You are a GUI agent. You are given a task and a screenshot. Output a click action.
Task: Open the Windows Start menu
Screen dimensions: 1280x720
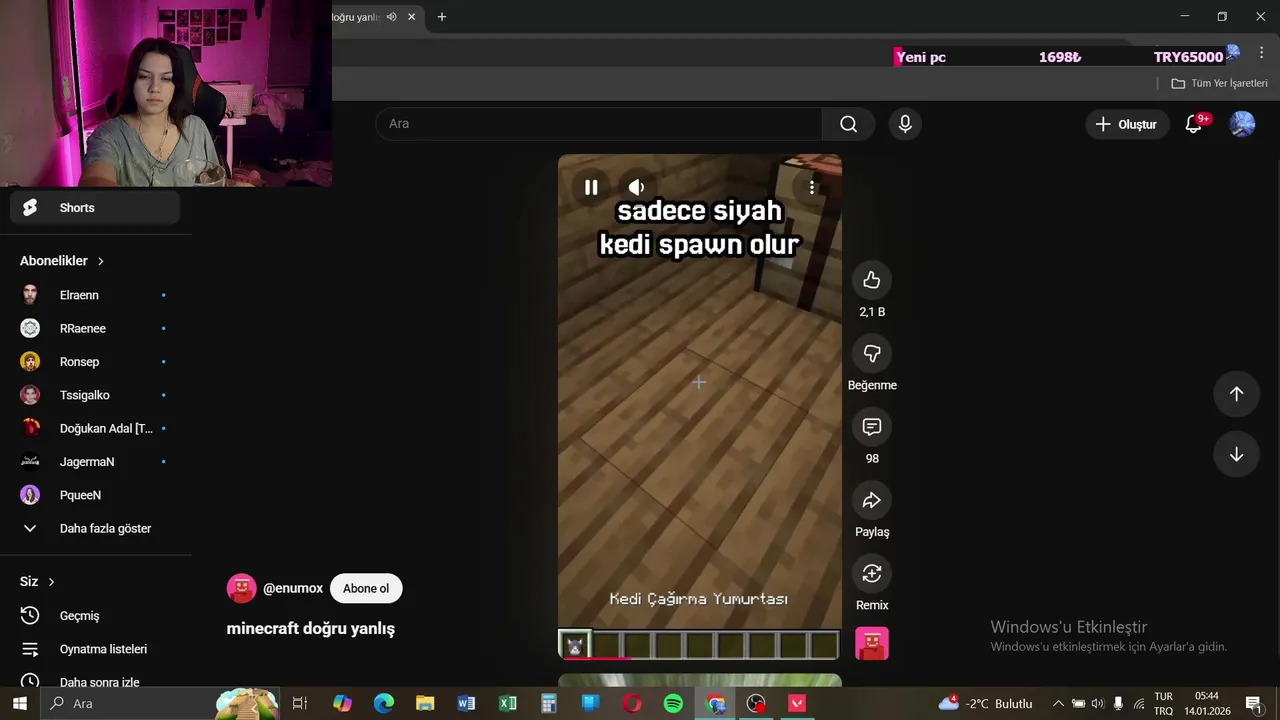(x=19, y=703)
